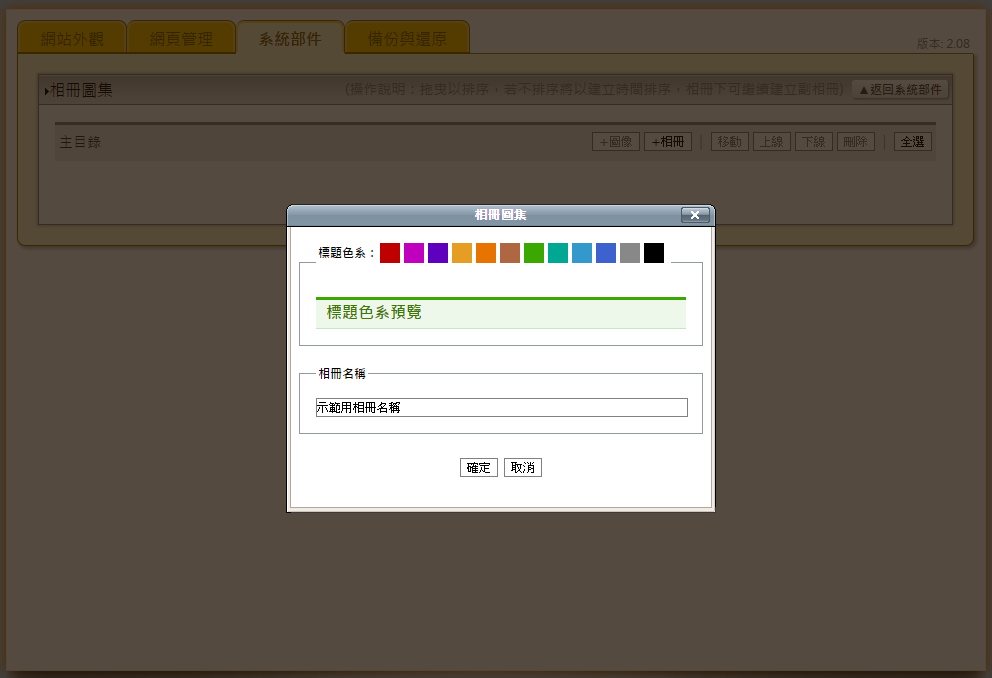
Task: Pick the gray title color swatch
Action: pyautogui.click(x=630, y=253)
